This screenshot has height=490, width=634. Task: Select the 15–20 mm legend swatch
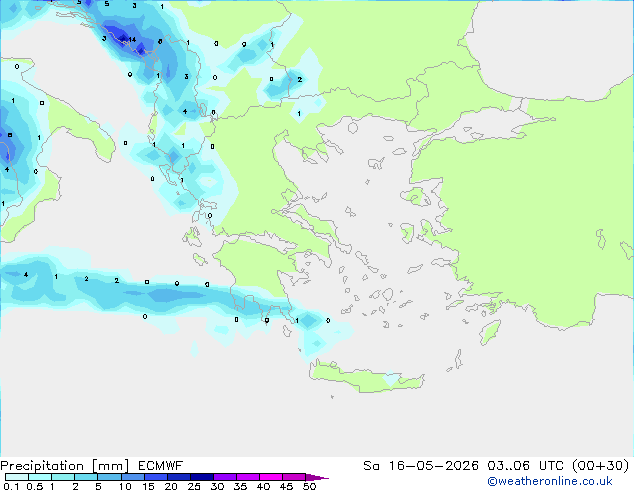coord(156,477)
